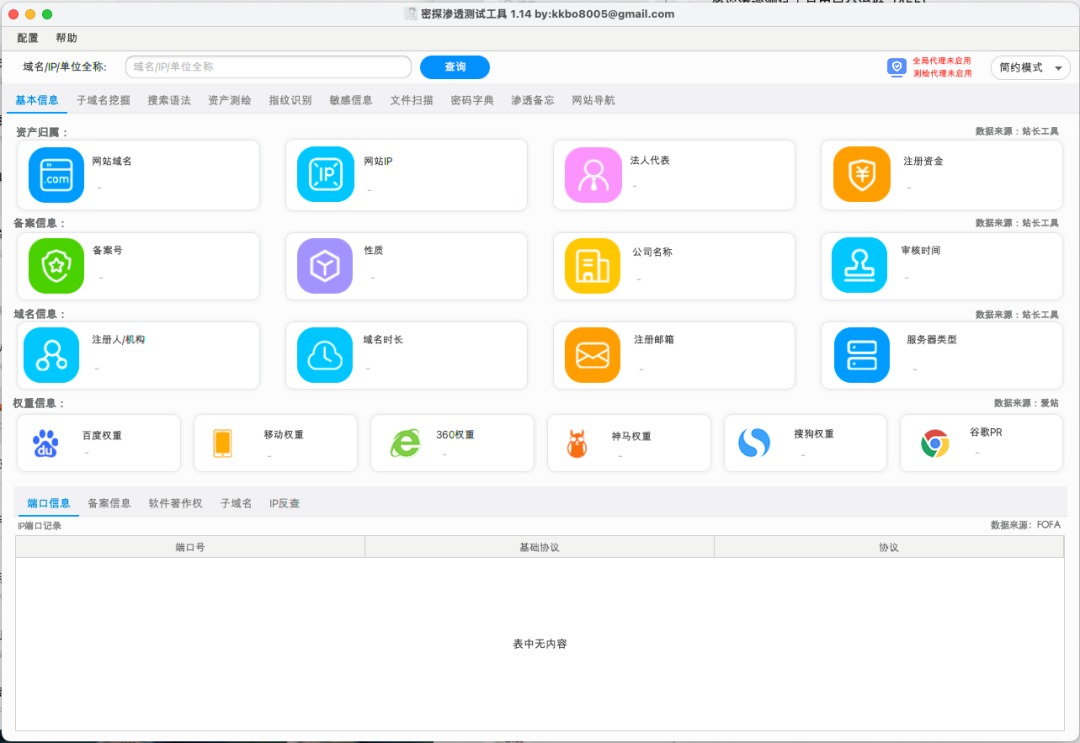Click the 神马权重 icon
This screenshot has width=1080, height=743.
[577, 443]
